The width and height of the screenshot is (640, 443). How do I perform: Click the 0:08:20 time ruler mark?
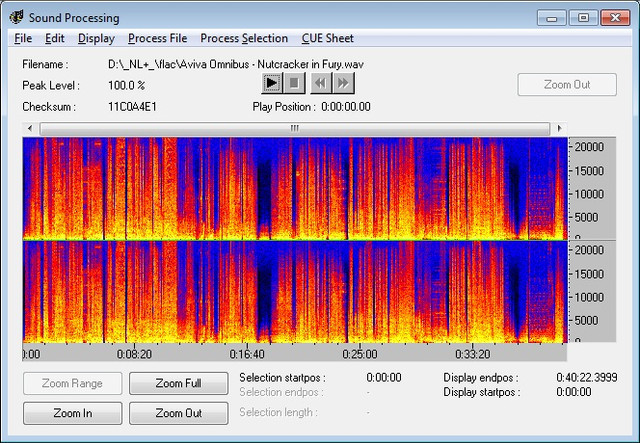pyautogui.click(x=134, y=354)
